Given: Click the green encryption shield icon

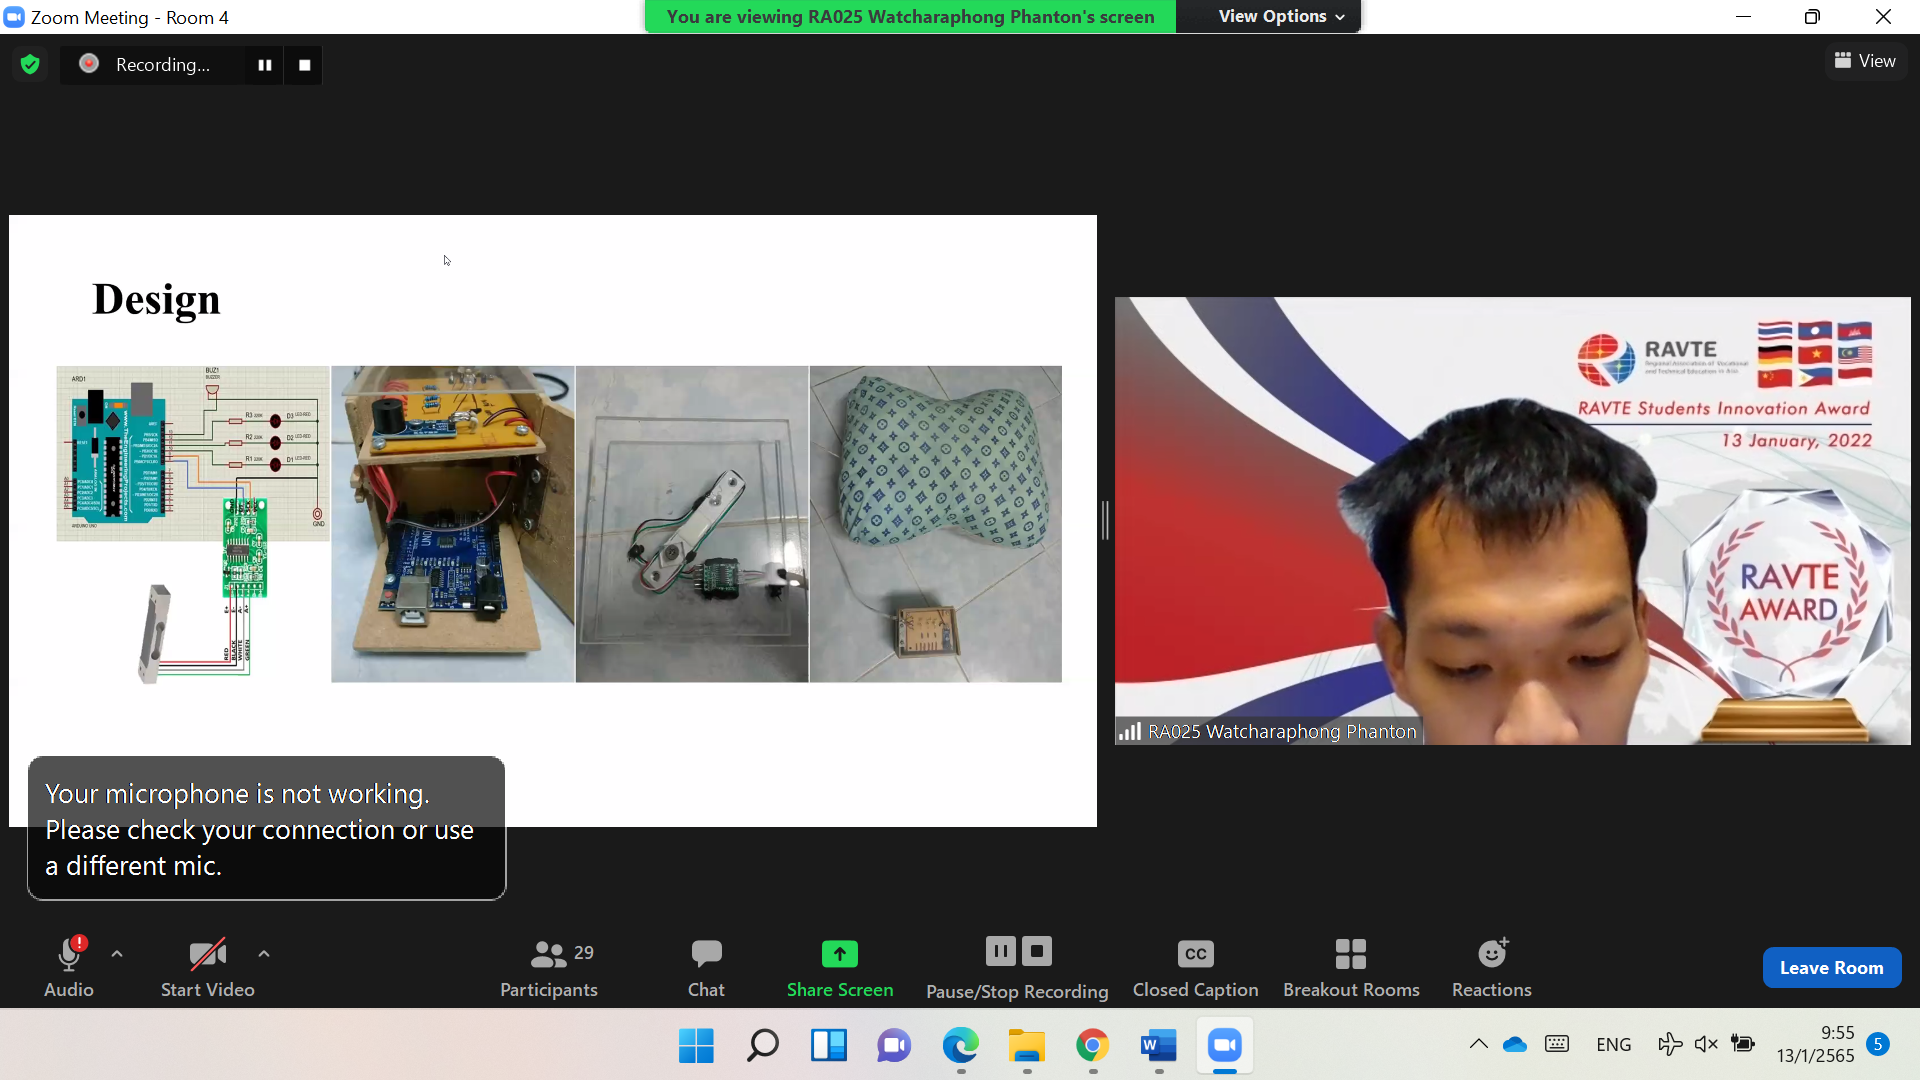Looking at the screenshot, I should tap(30, 65).
